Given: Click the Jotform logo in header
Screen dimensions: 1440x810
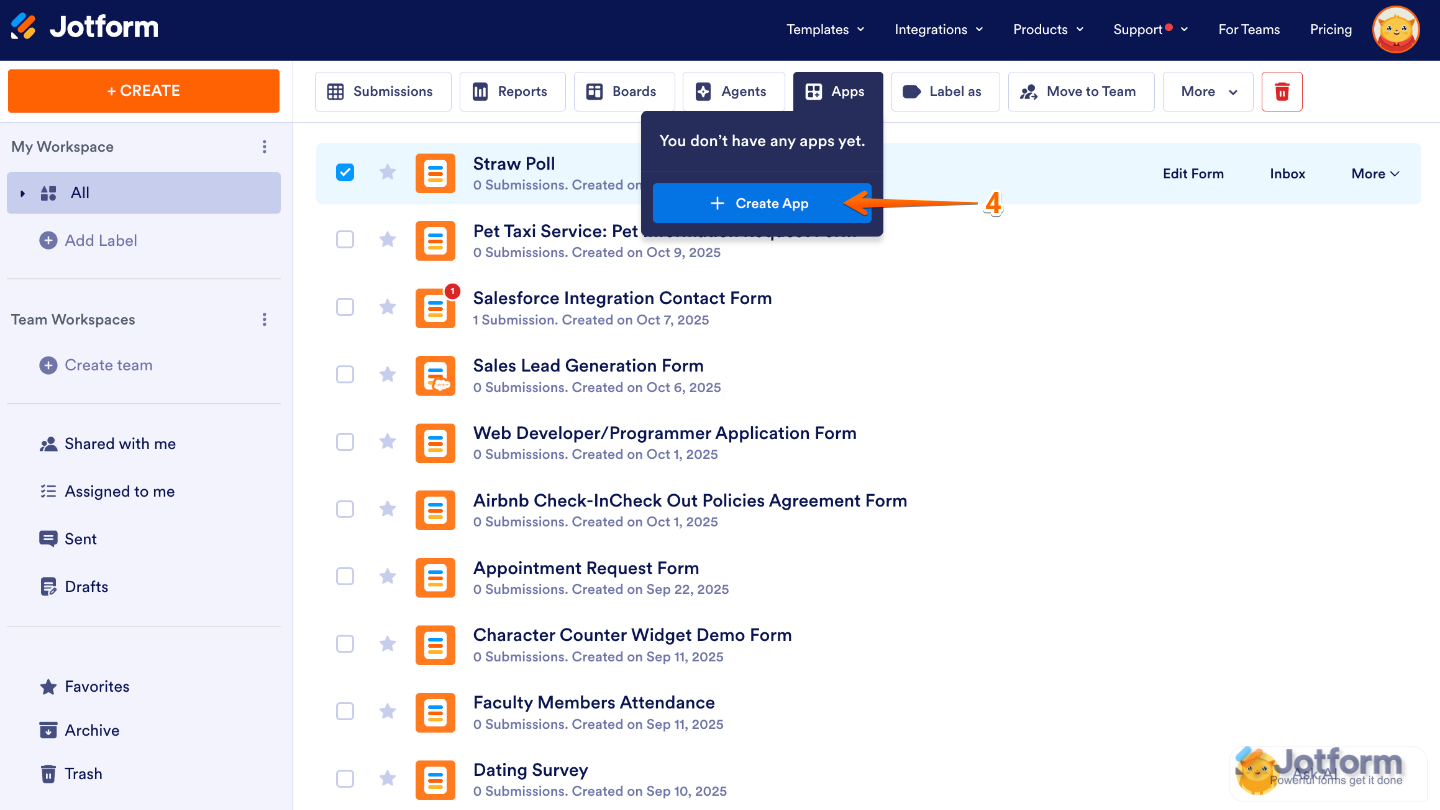Looking at the screenshot, I should (x=85, y=27).
